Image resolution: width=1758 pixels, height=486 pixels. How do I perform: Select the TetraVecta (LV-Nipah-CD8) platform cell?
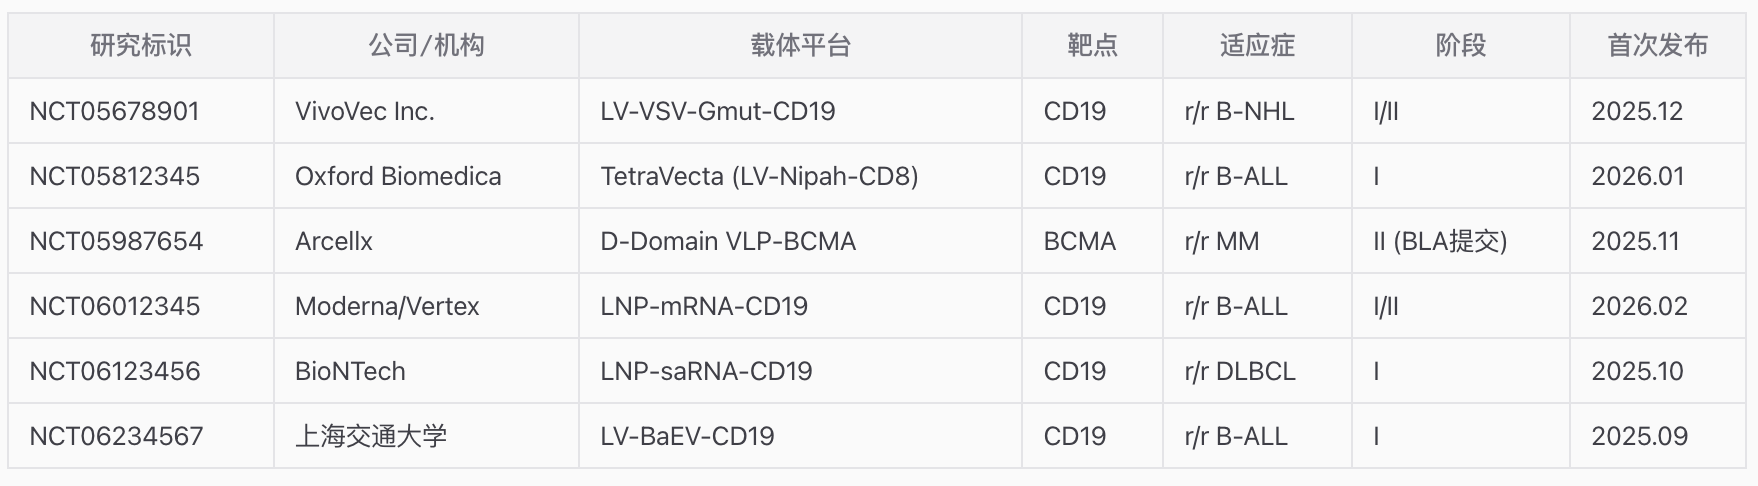click(759, 176)
